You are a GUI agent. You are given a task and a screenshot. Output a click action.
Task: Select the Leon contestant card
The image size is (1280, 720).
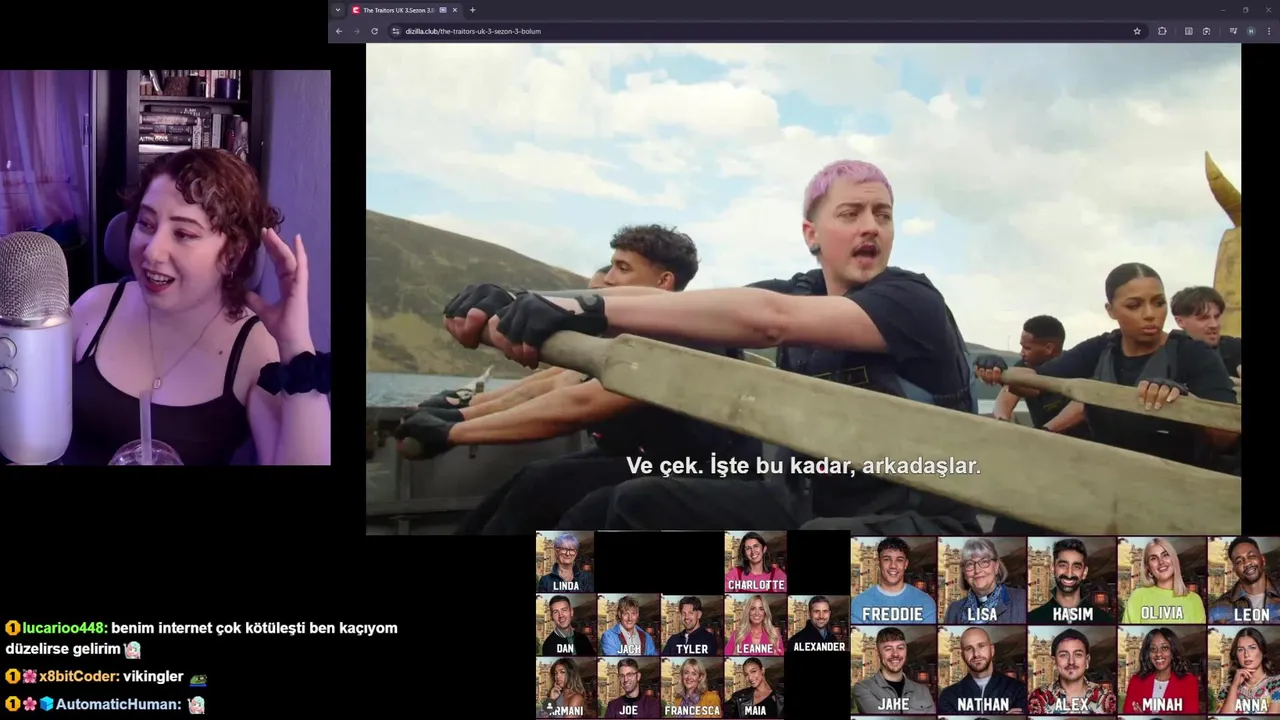[1244, 581]
